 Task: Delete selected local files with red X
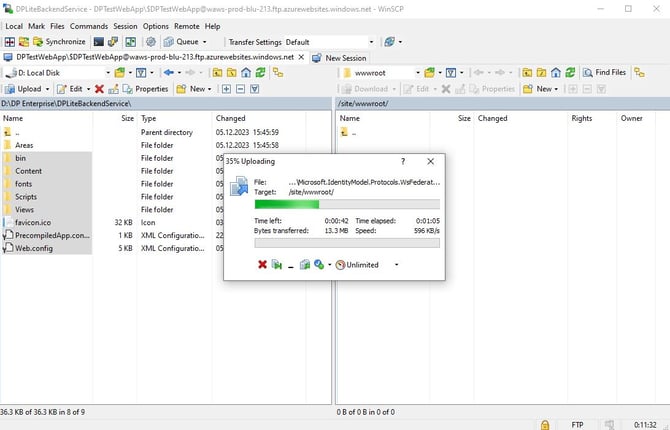tap(98, 89)
